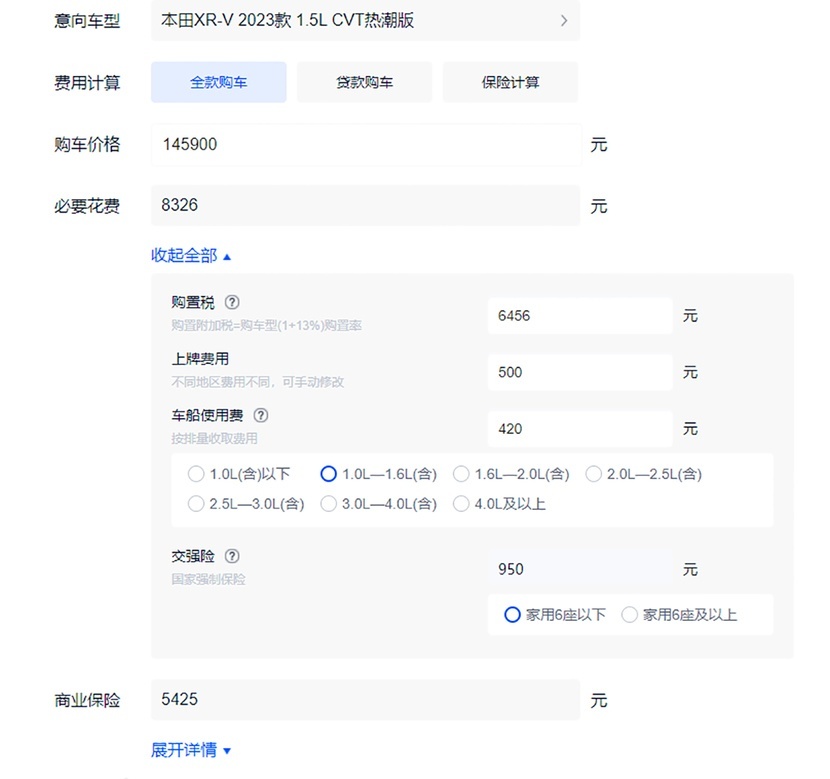Click 车船使用费 field showing 420
The width and height of the screenshot is (830, 779).
(x=580, y=429)
